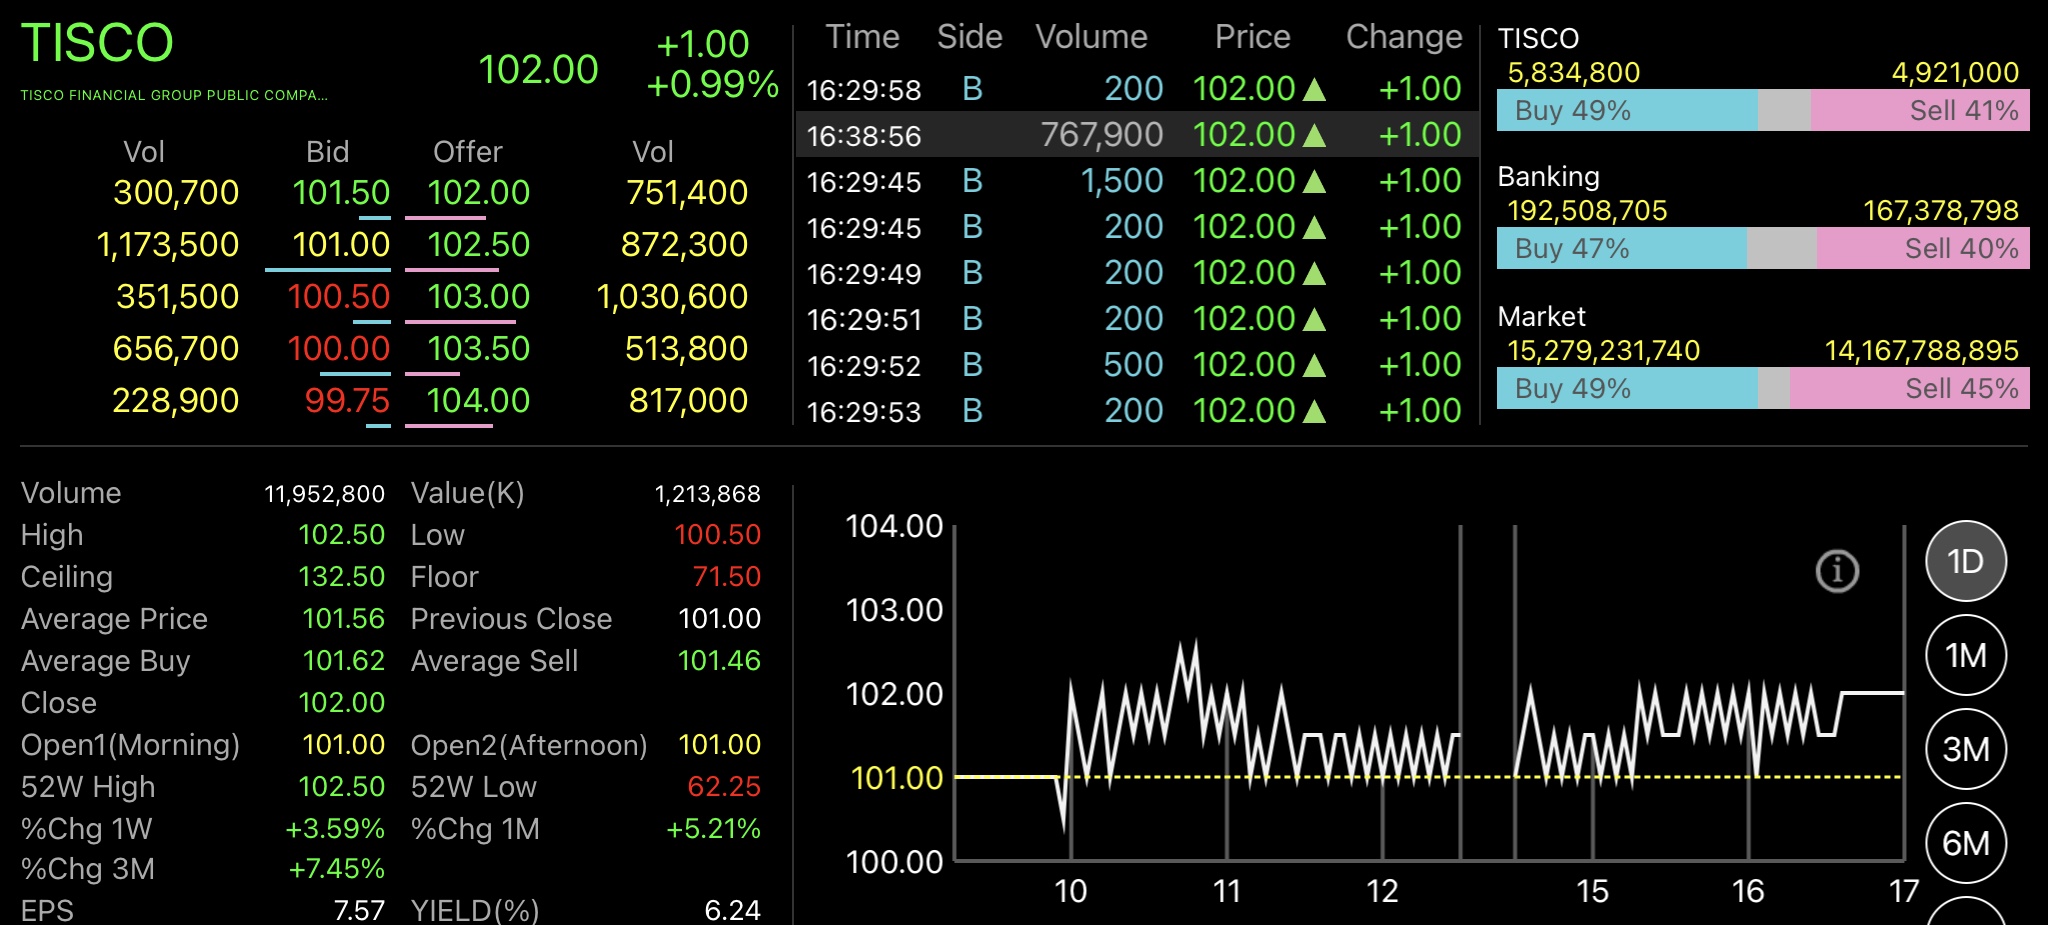Select bid price 101.00
The width and height of the screenshot is (2048, 925).
[341, 244]
